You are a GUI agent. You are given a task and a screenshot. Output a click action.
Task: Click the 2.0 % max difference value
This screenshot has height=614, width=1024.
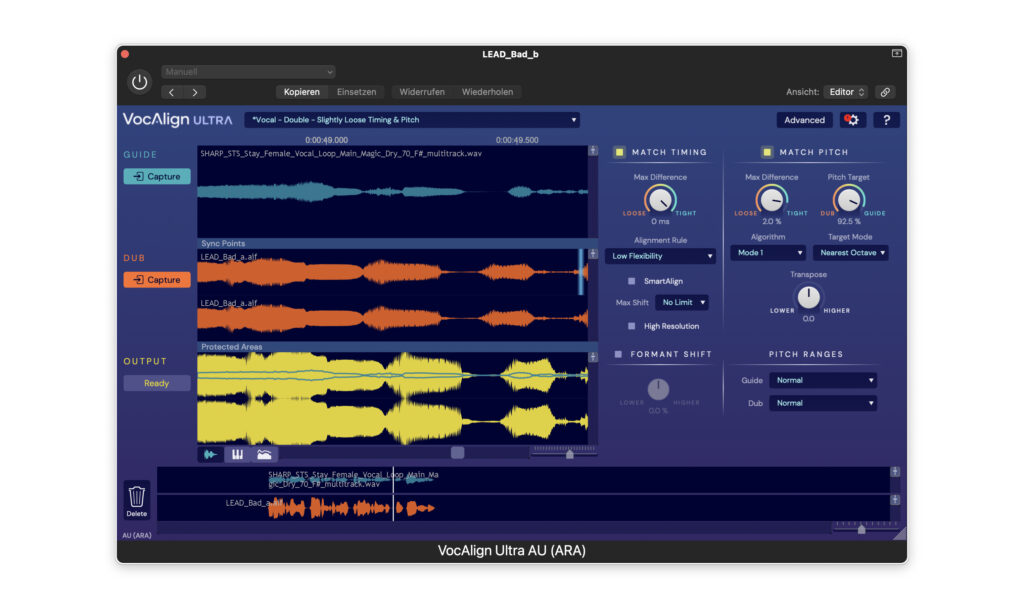click(771, 221)
